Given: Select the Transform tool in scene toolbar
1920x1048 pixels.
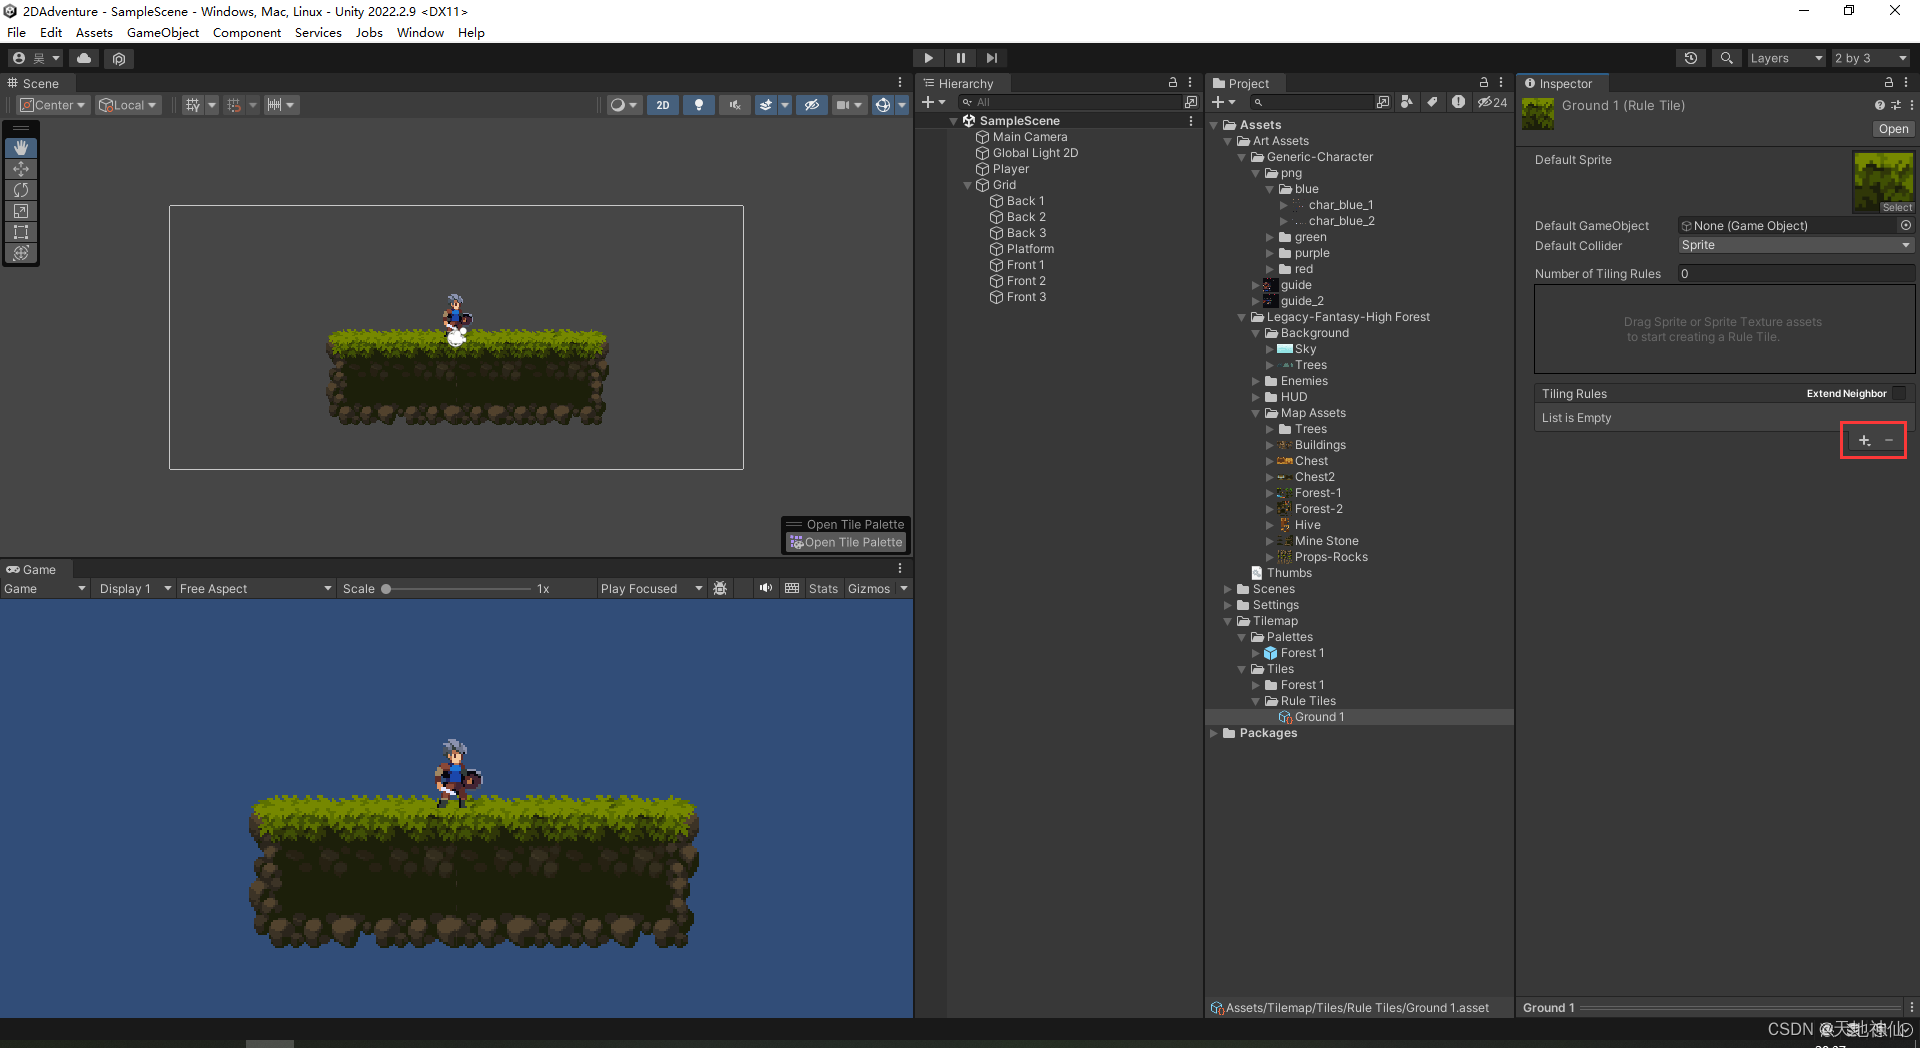Looking at the screenshot, I should click(21, 253).
